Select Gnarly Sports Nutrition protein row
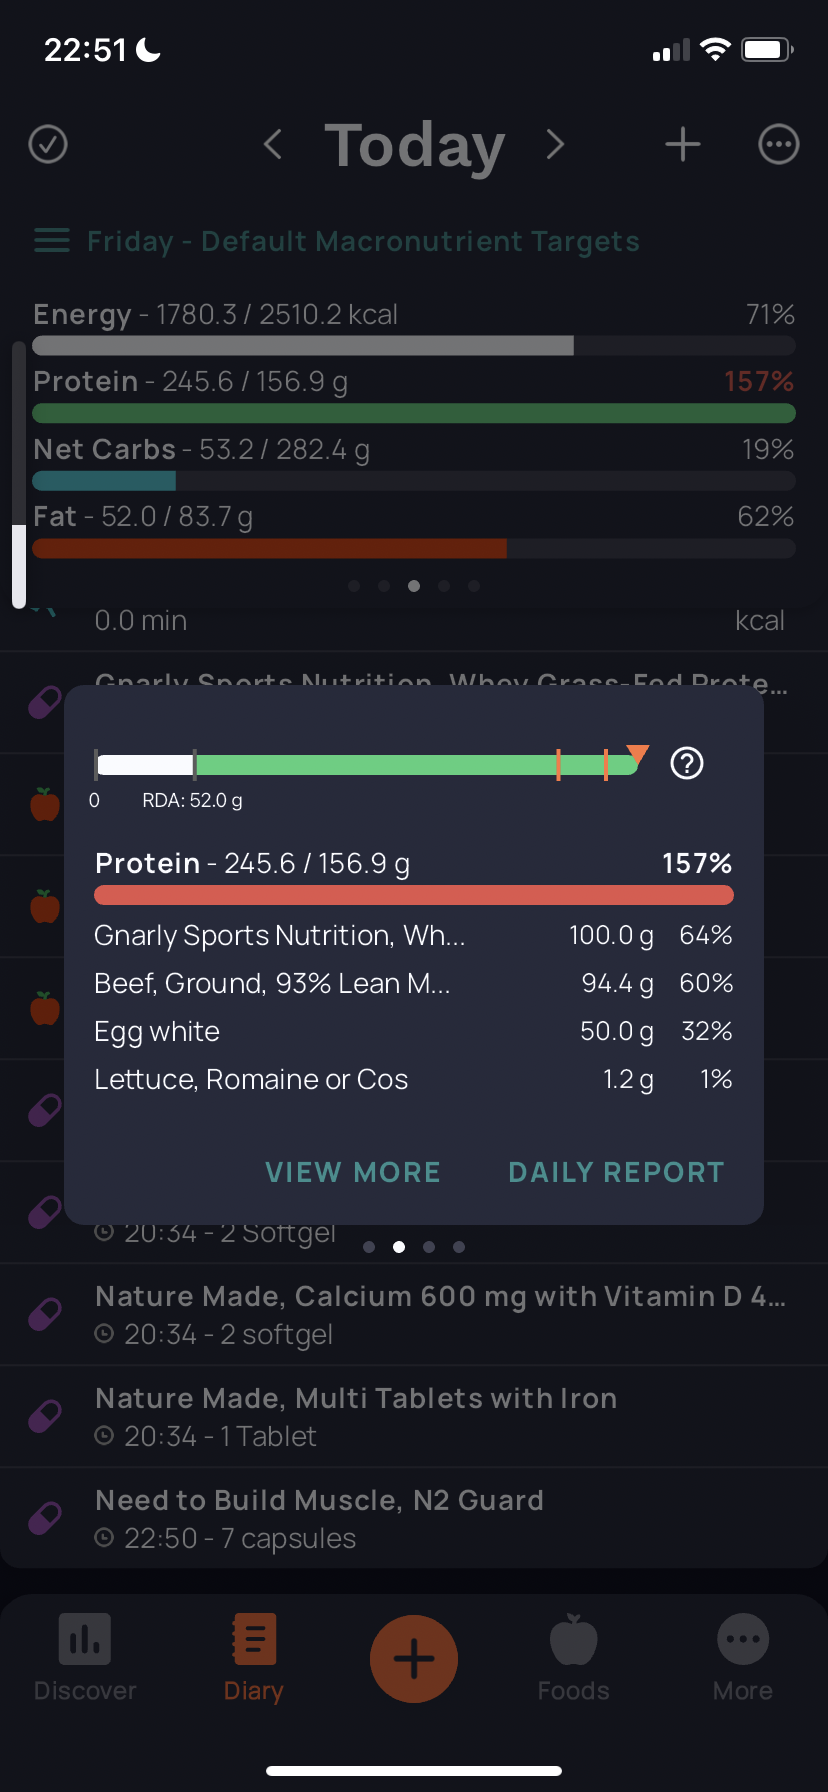This screenshot has width=828, height=1792. [414, 936]
